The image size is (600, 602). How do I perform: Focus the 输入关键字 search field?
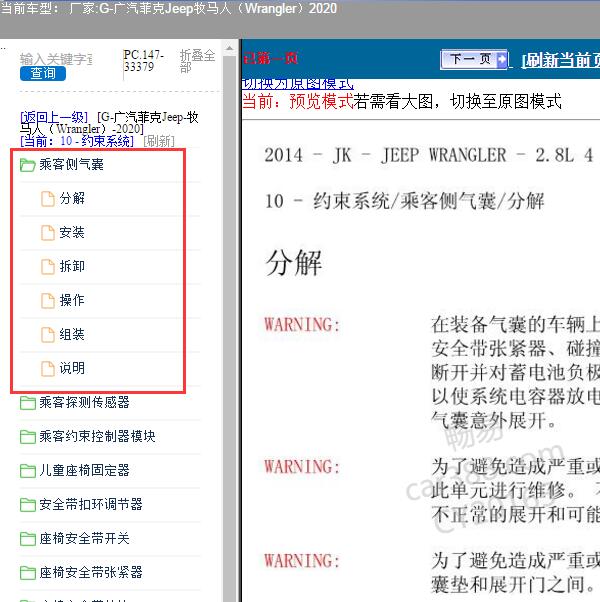(x=56, y=59)
